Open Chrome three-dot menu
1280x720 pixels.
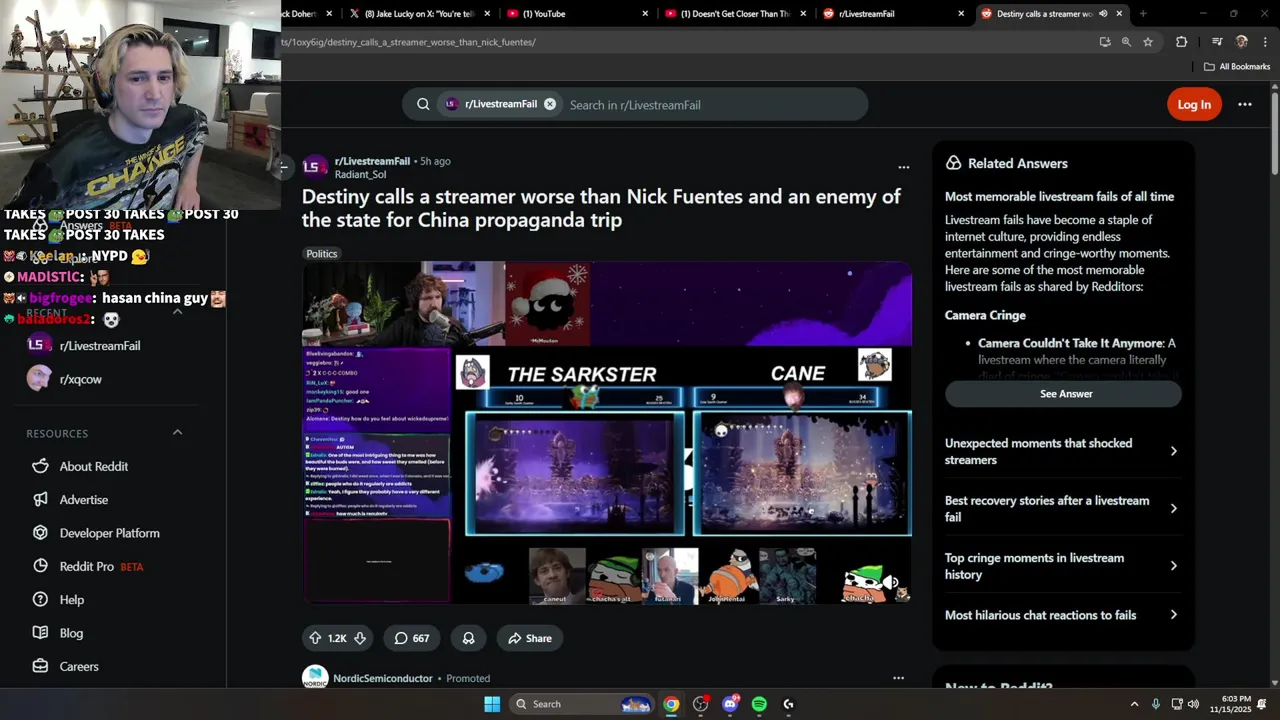point(1265,42)
